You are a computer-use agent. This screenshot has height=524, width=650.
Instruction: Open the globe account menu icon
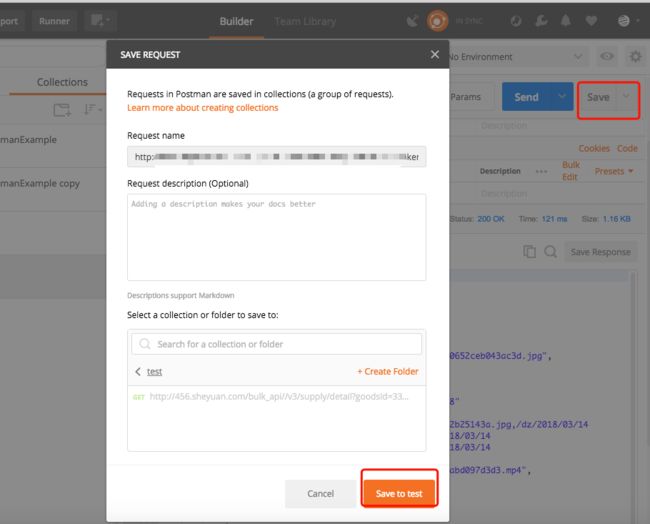[x=623, y=21]
